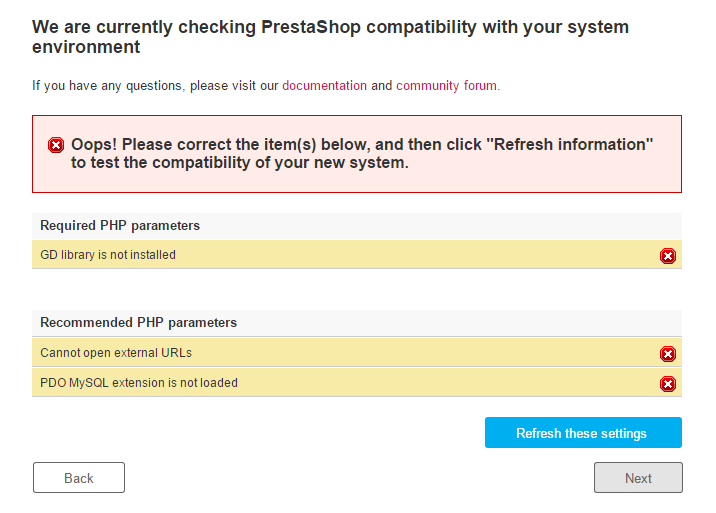Open the documentation link
The height and width of the screenshot is (513, 716).
324,86
